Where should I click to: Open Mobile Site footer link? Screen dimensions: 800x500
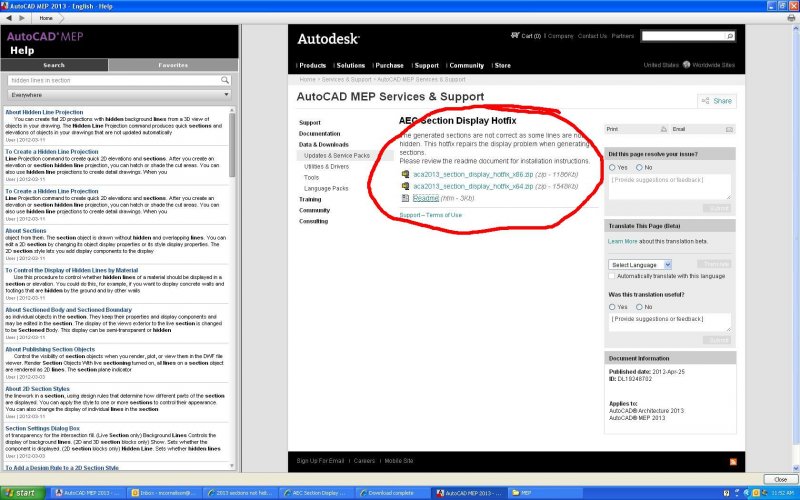(x=398, y=461)
